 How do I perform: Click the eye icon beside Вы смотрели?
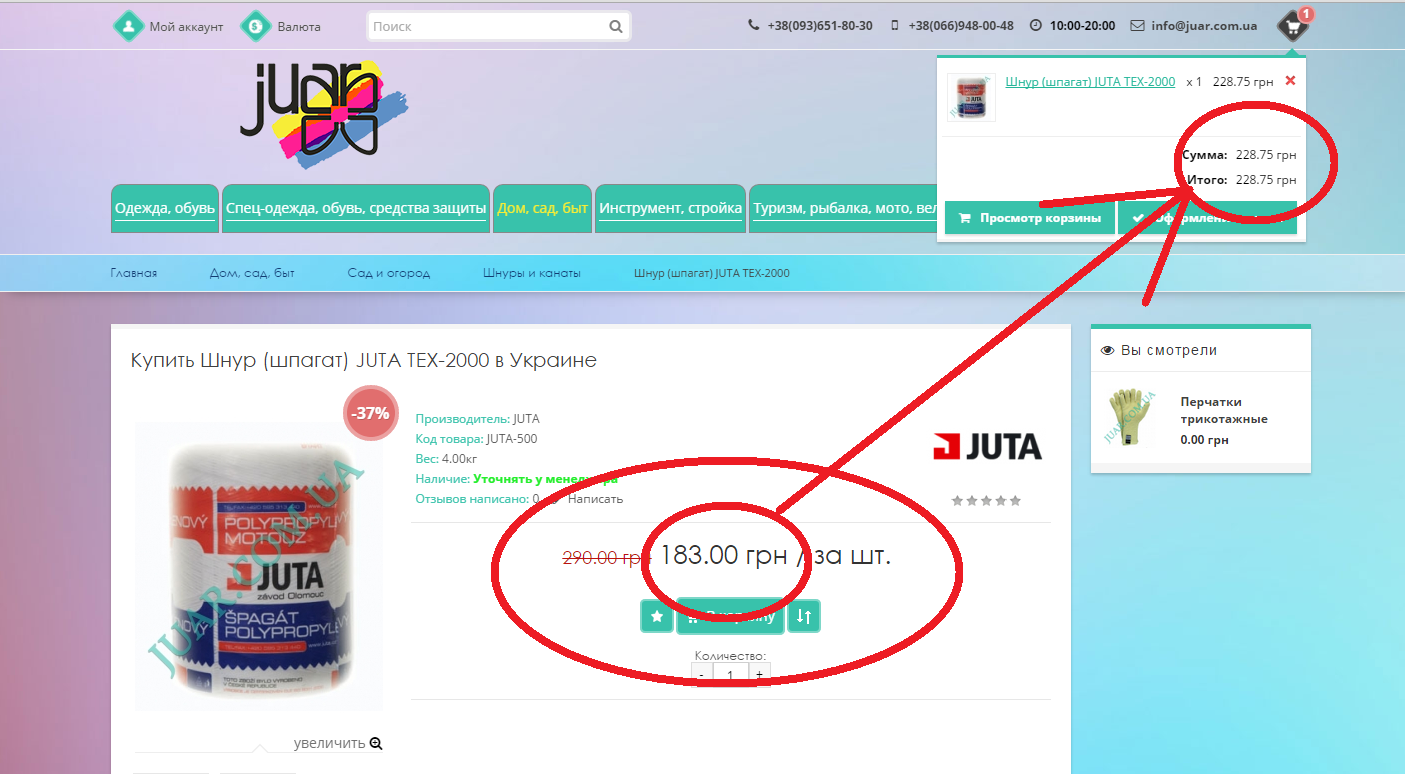point(1107,350)
